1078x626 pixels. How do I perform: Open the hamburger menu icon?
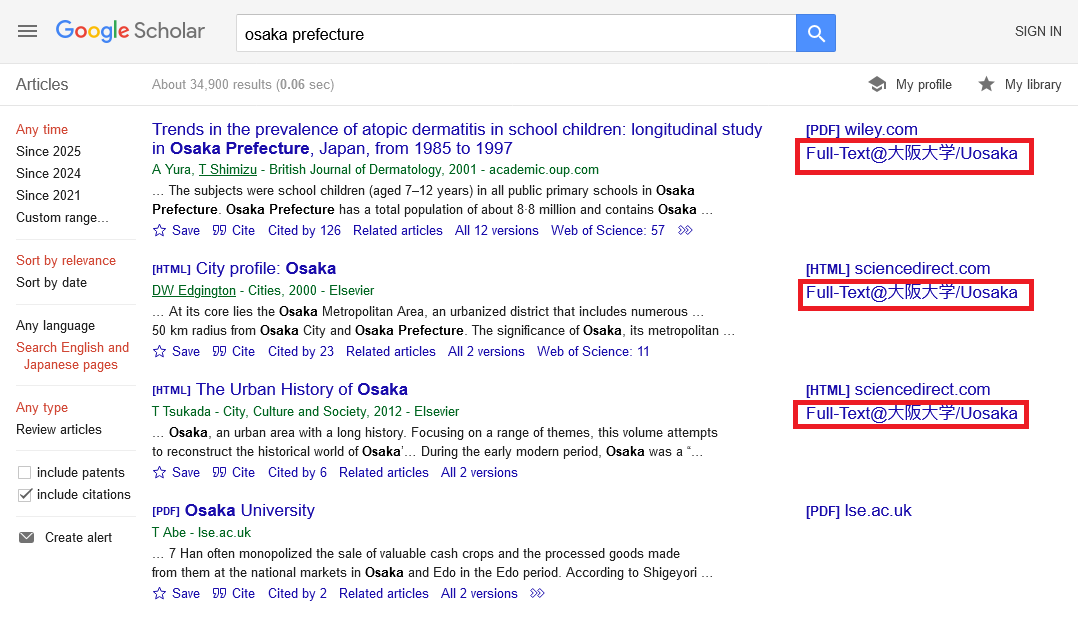(x=28, y=32)
